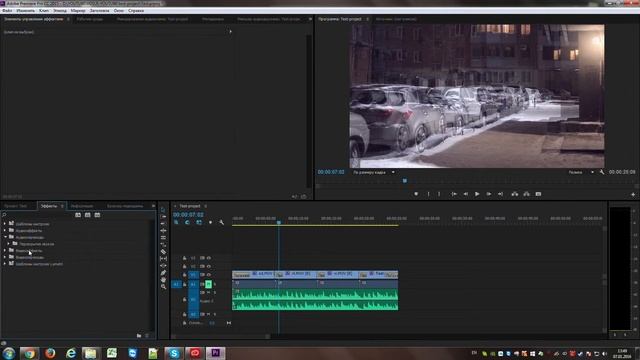Filter 32-bit color effects icon
640x360 pixels.
click(88, 215)
